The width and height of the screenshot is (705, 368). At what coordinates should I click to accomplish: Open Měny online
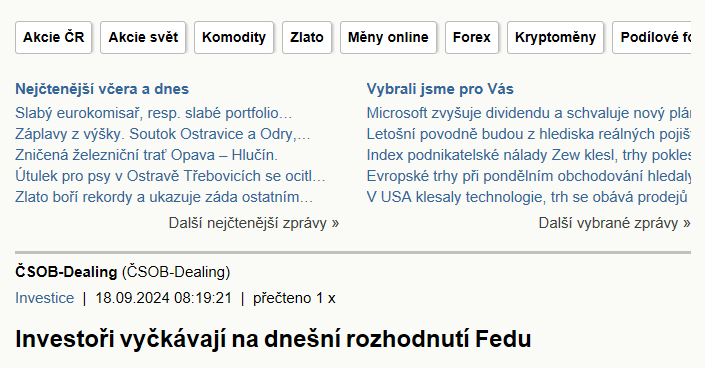(x=388, y=37)
